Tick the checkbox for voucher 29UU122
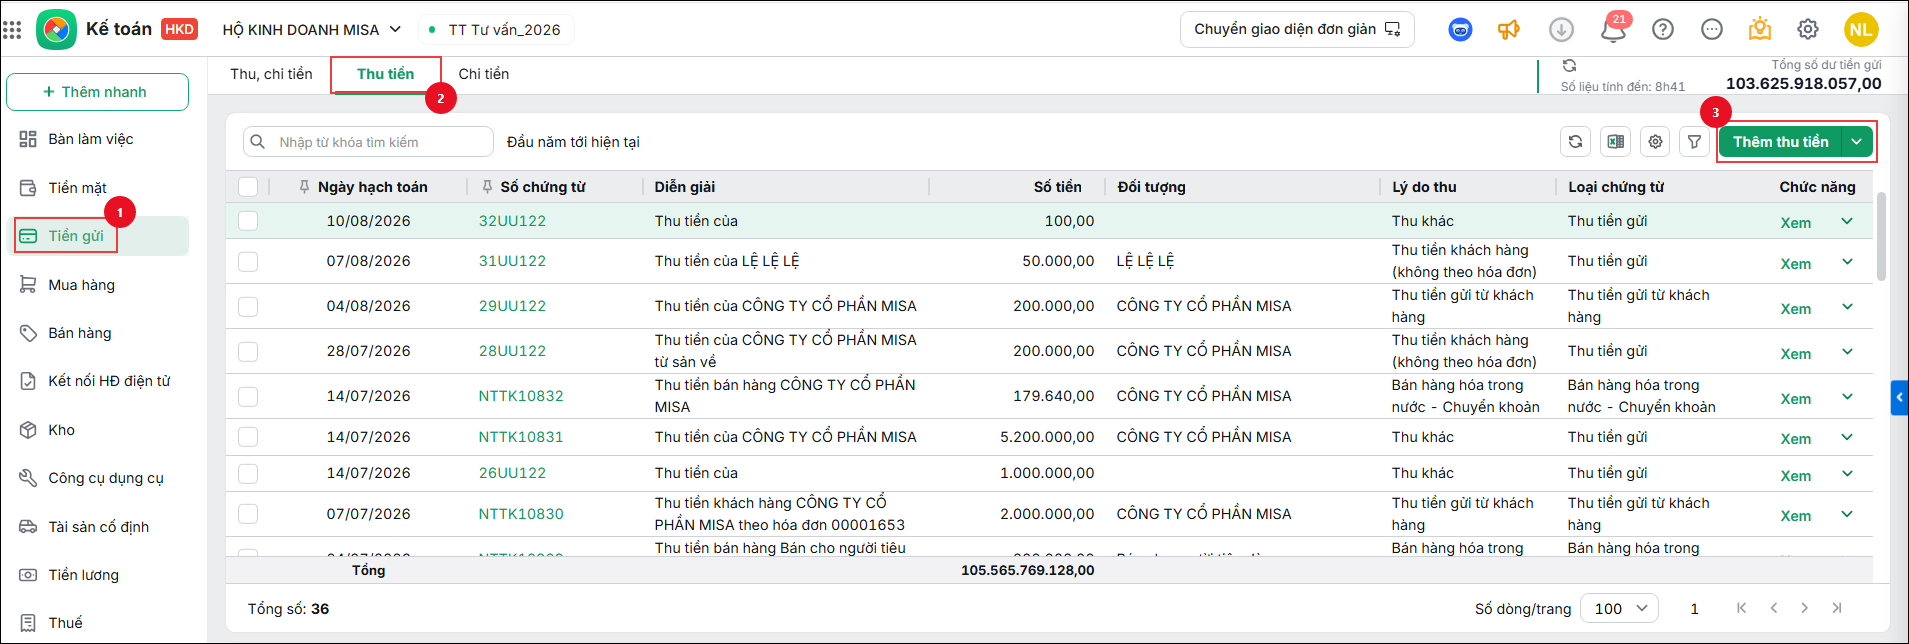Screen dimensions: 1909x644 [x=248, y=307]
